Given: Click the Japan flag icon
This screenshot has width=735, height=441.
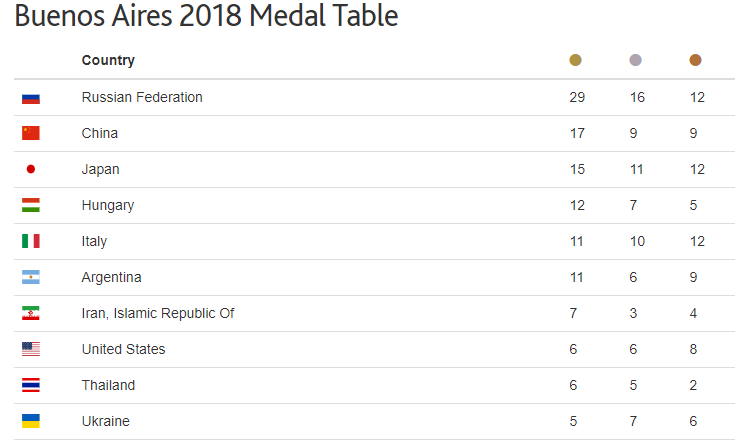Looking at the screenshot, I should click(x=31, y=170).
